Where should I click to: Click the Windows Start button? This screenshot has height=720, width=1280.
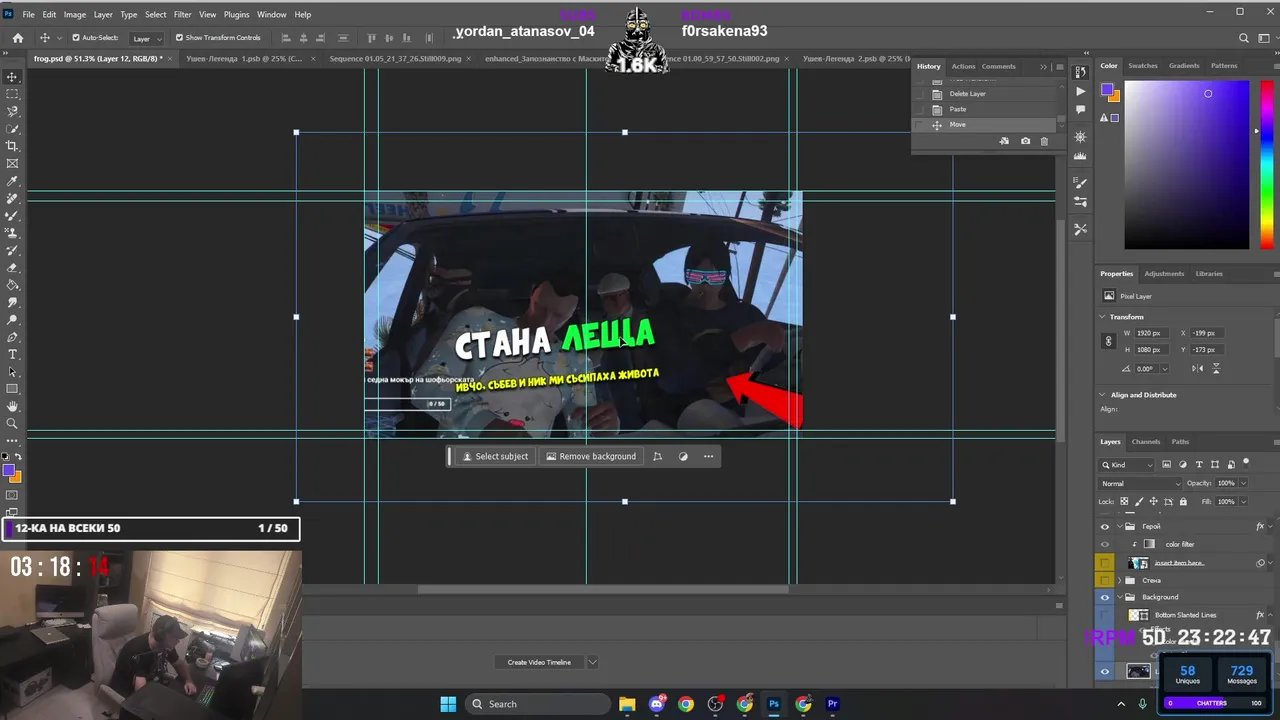coord(448,704)
